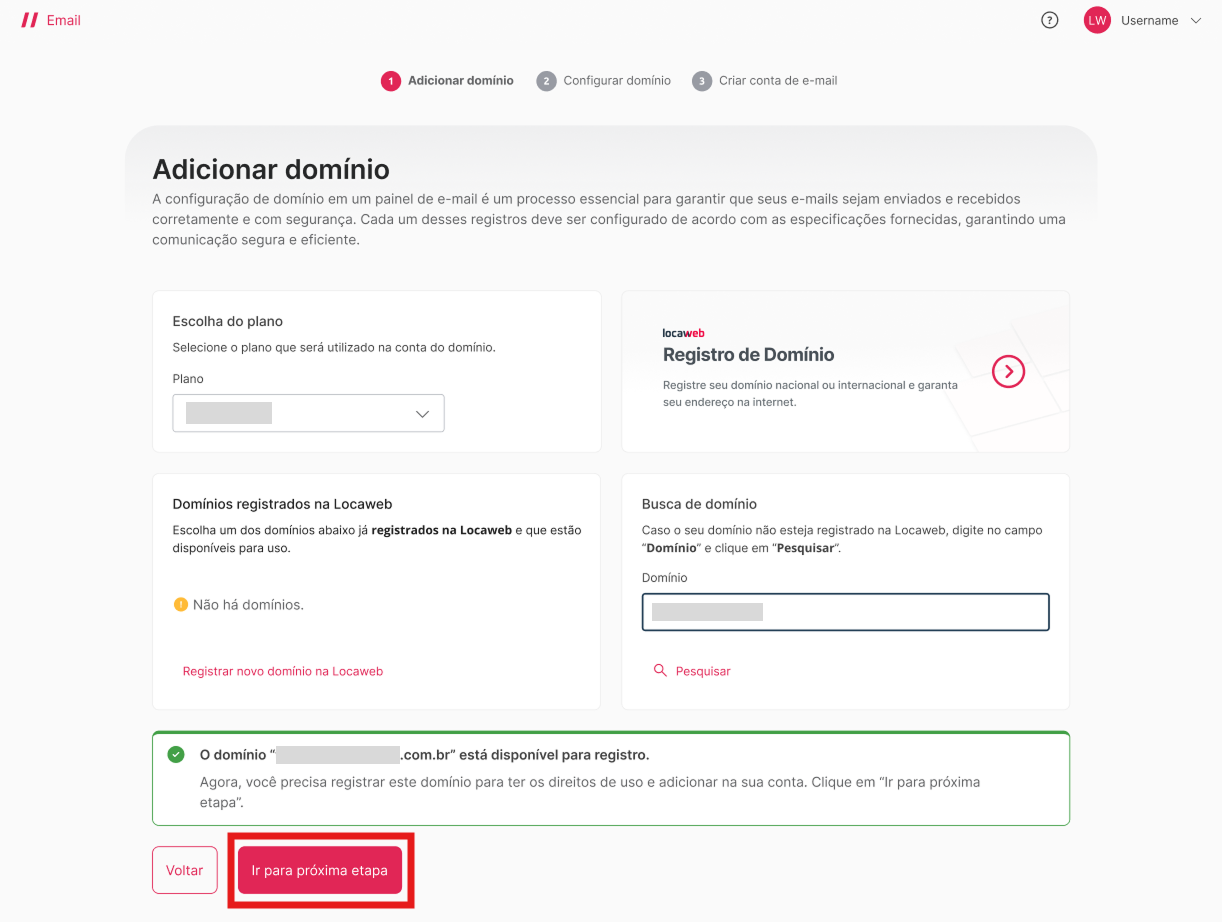
Task: Open Registrar novo domínio na Locaweb link
Action: [x=282, y=671]
